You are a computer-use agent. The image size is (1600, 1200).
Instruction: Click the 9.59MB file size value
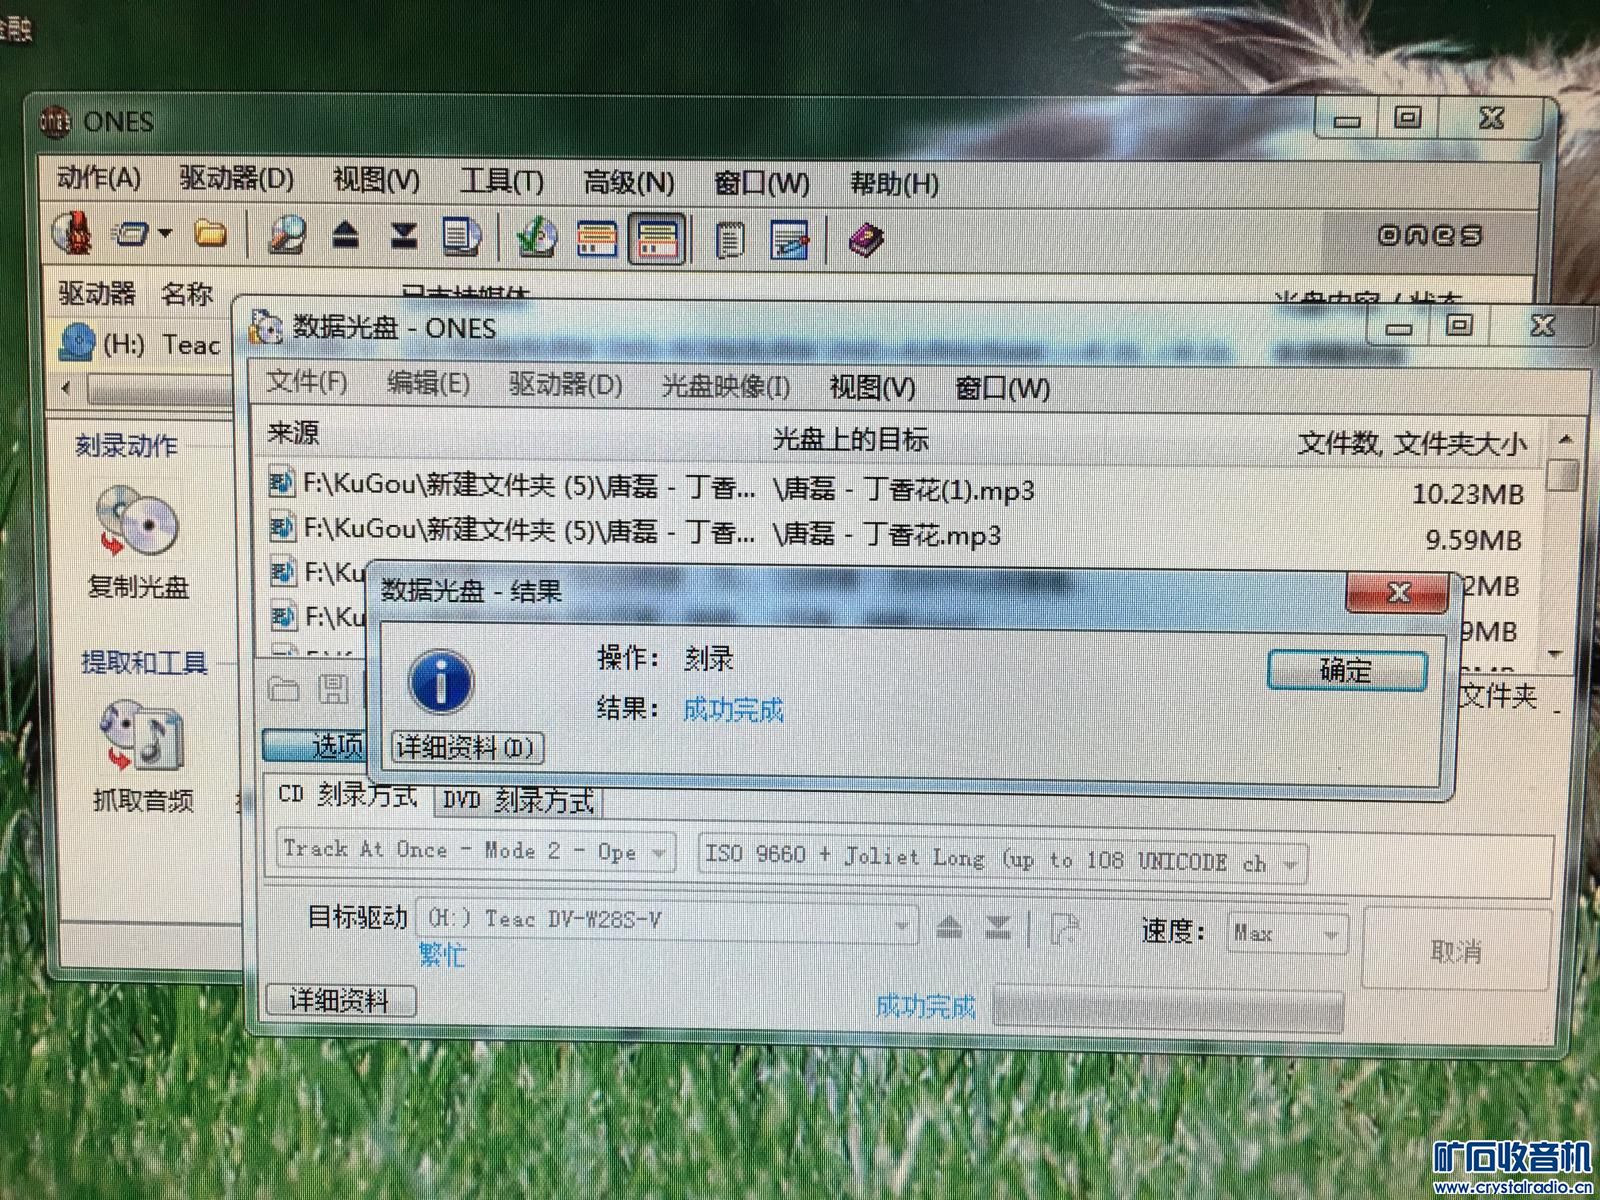click(1474, 540)
